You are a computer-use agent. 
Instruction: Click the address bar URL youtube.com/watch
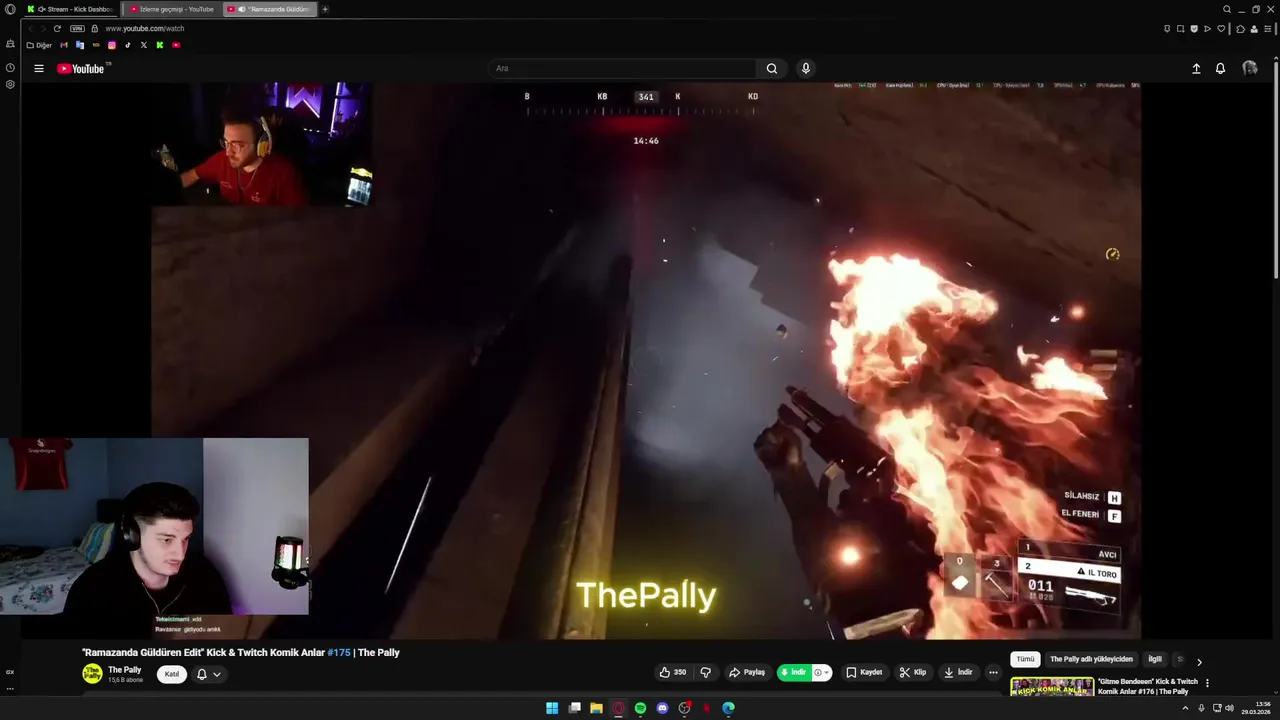(145, 29)
